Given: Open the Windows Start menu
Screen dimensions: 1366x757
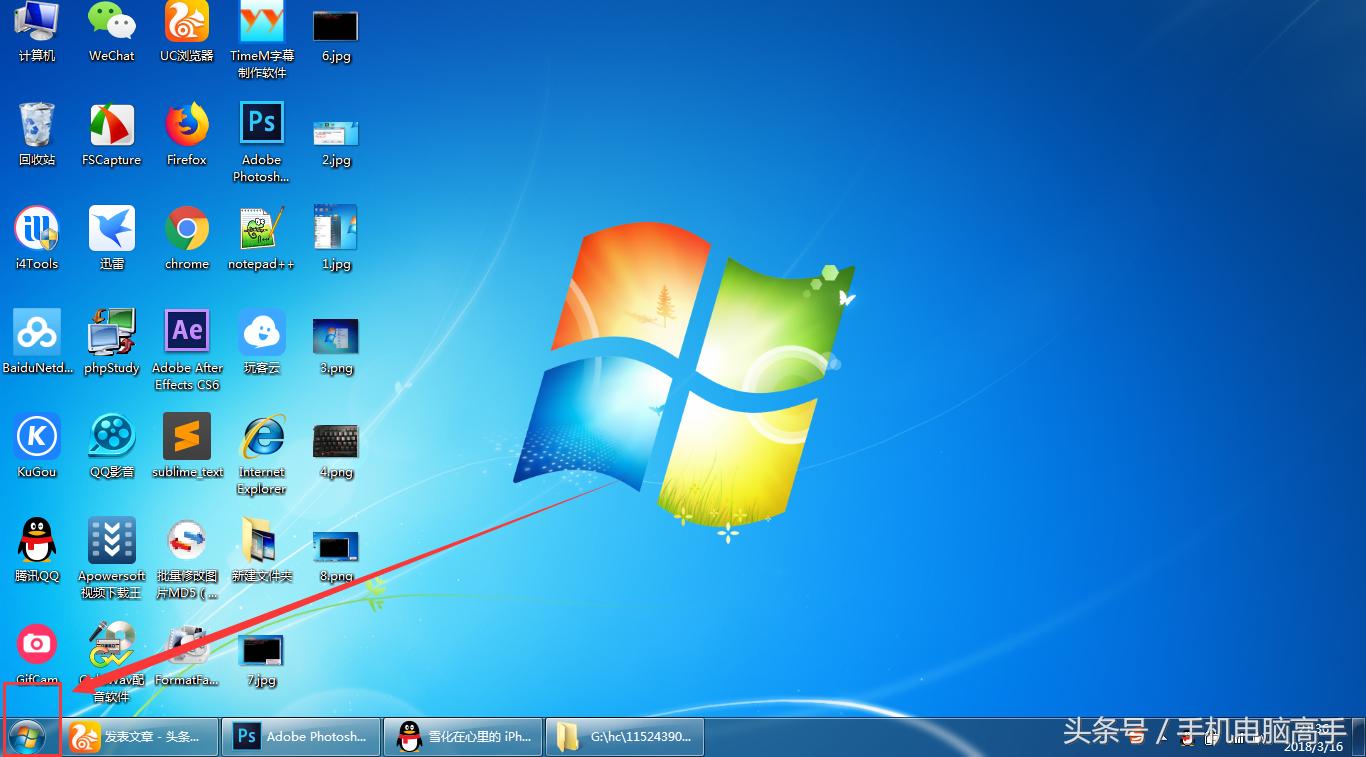Looking at the screenshot, I should click(x=27, y=737).
